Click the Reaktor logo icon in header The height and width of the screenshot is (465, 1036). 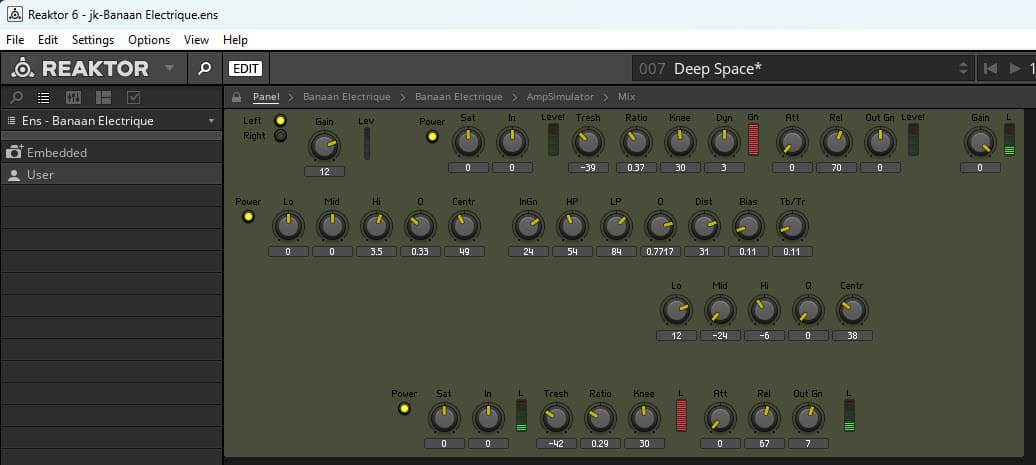click(x=22, y=68)
